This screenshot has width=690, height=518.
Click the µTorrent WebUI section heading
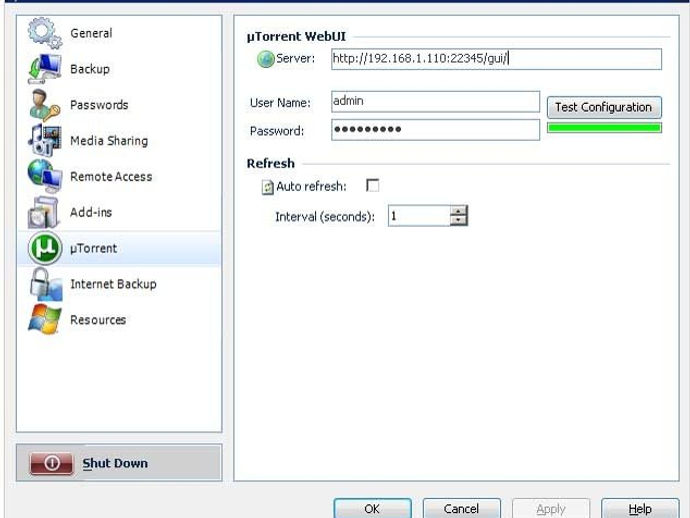click(296, 37)
